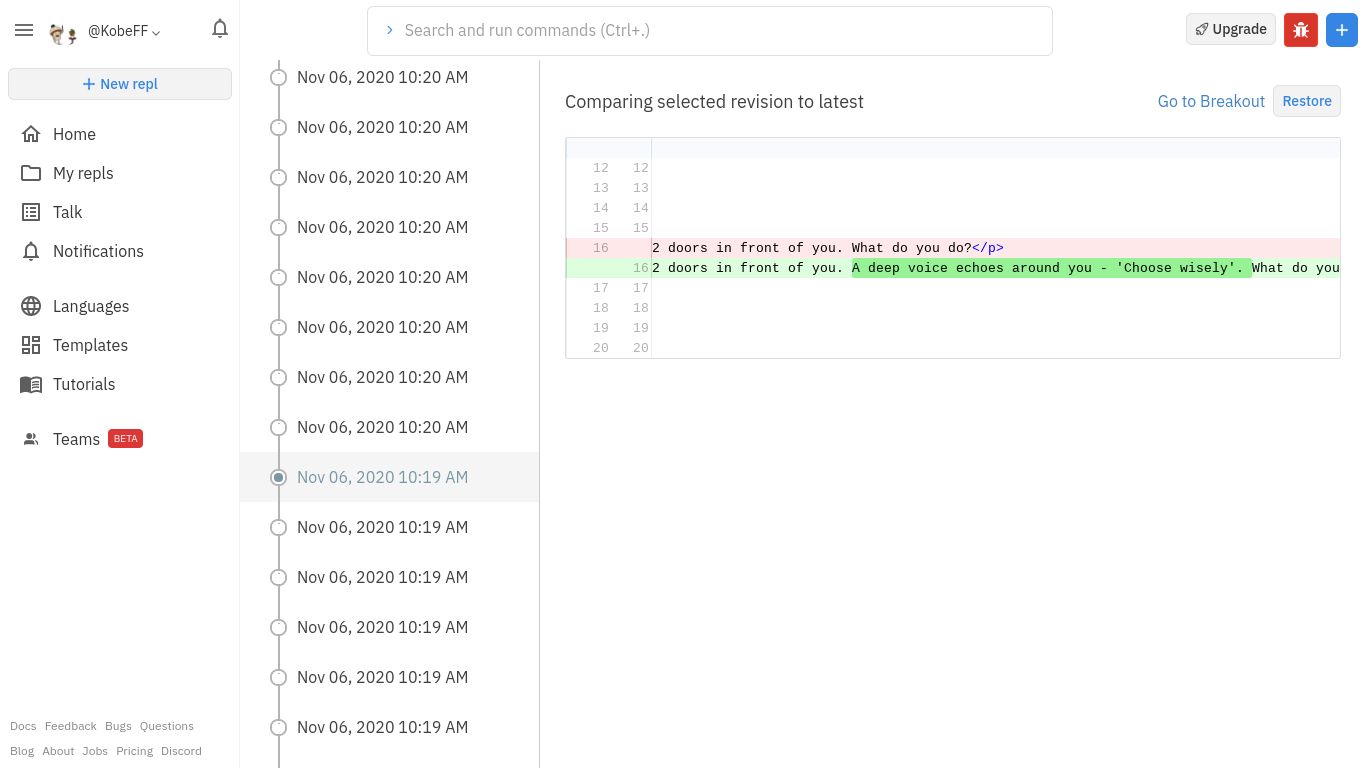Click the Templates grid icon
The width and height of the screenshot is (1366, 768).
tap(31, 345)
